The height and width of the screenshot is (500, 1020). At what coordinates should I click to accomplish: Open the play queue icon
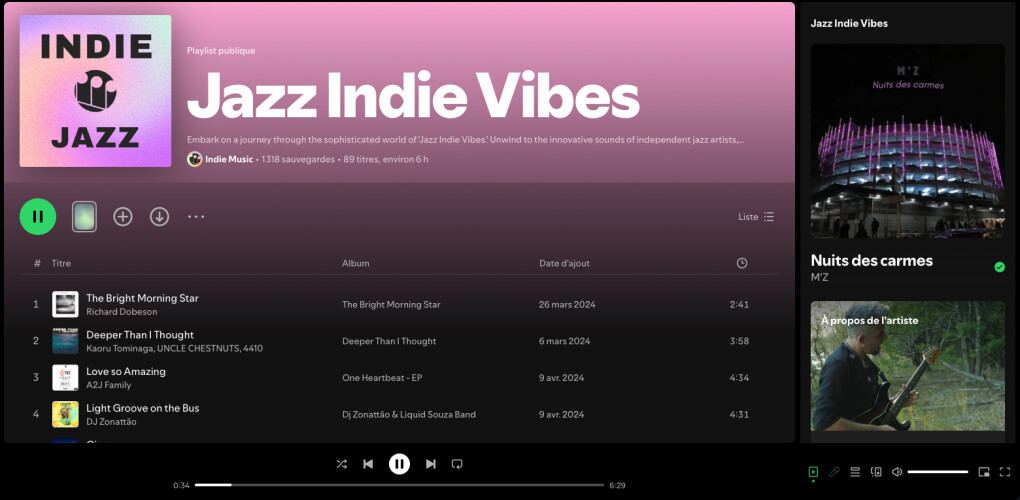855,472
